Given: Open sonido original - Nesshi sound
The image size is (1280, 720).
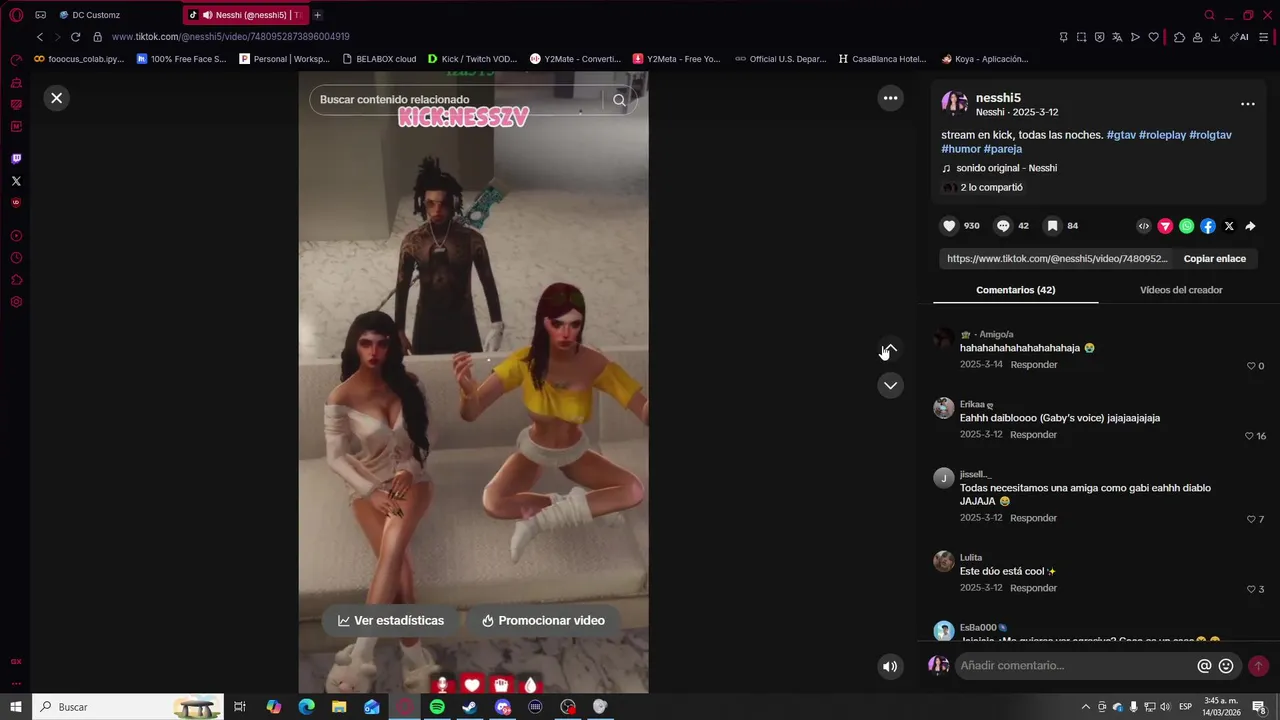Looking at the screenshot, I should click(x=1006, y=168).
